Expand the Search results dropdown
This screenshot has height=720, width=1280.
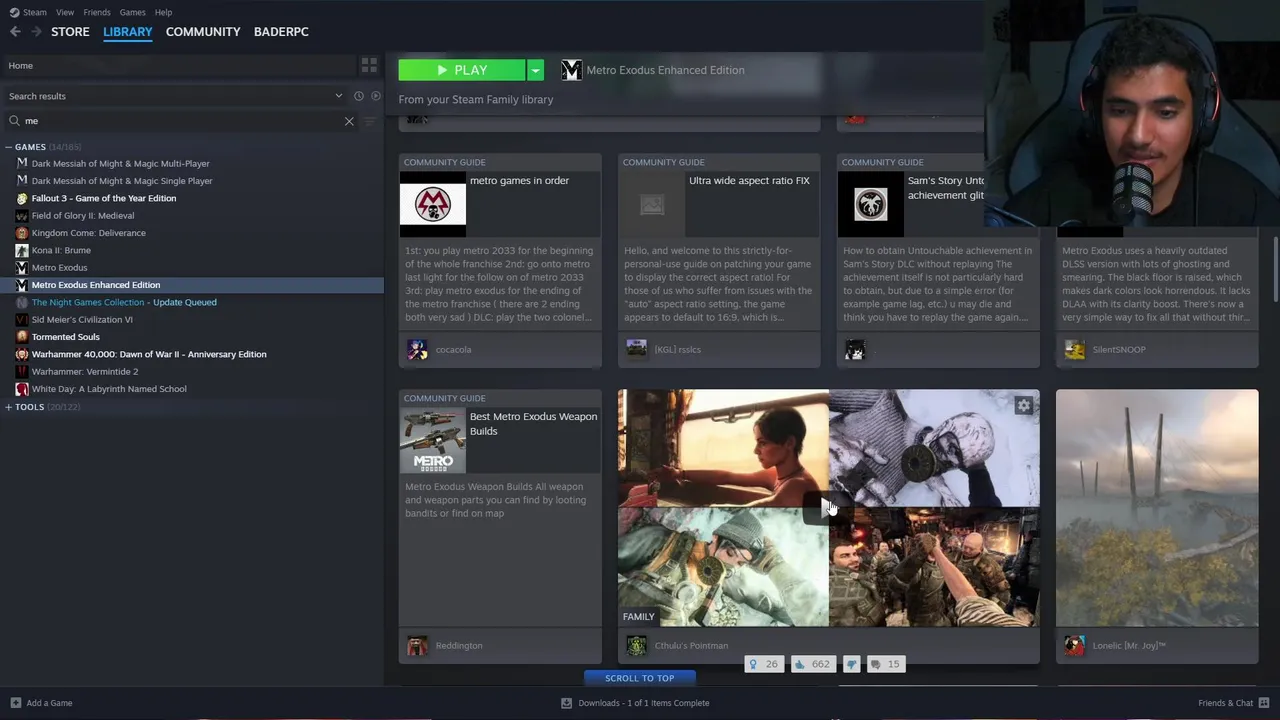coord(338,96)
